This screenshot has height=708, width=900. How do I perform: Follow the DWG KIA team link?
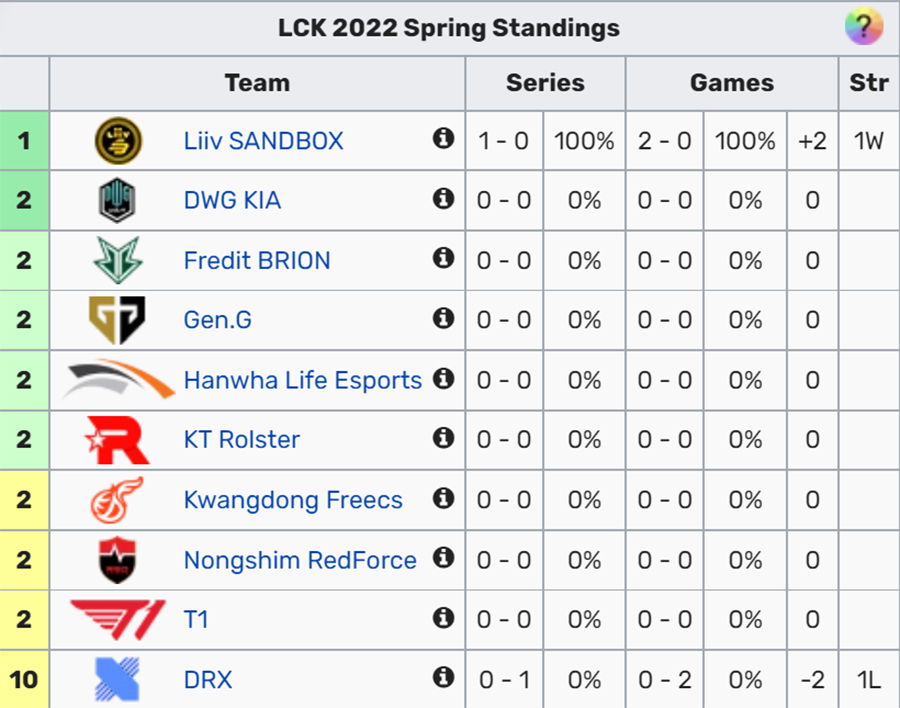click(232, 200)
